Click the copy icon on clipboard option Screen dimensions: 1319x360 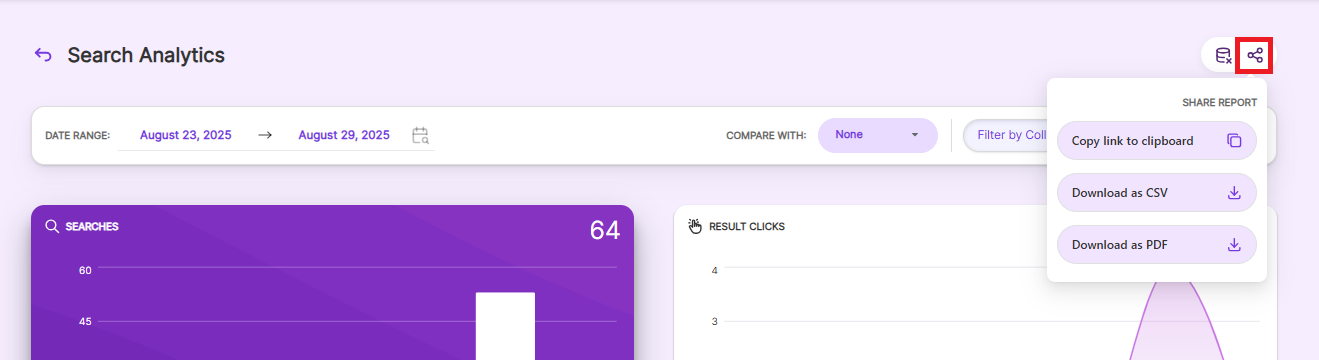[x=1234, y=141]
